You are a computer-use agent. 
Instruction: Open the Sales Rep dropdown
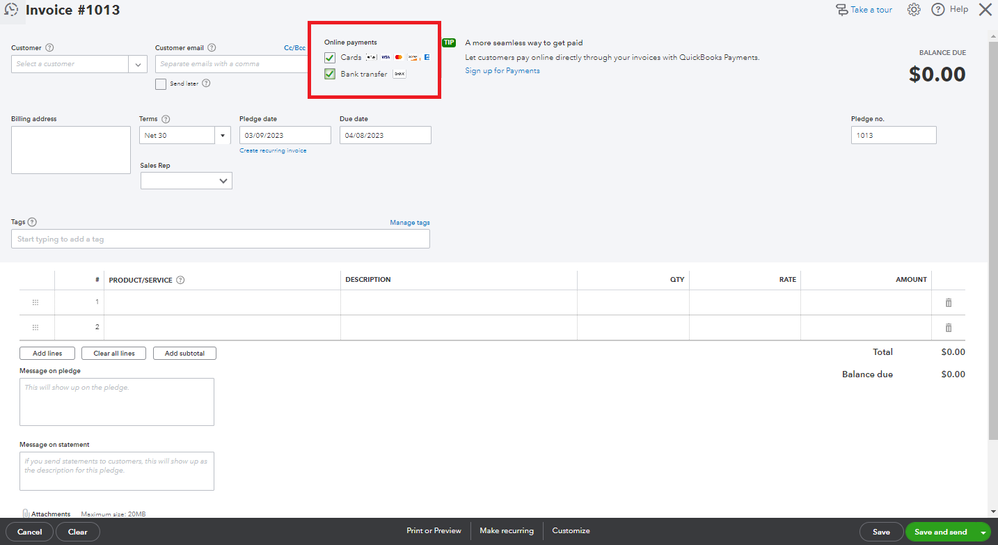click(186, 181)
